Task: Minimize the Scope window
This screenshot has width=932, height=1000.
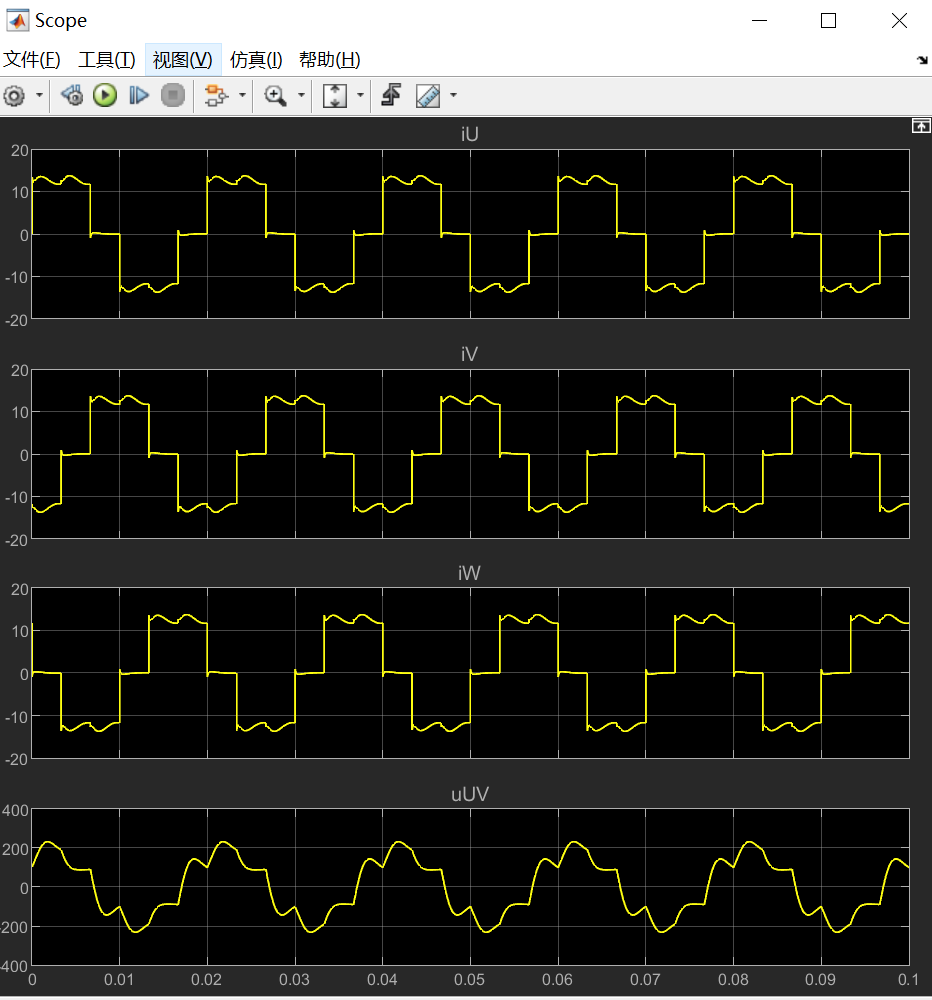Action: pos(759,20)
